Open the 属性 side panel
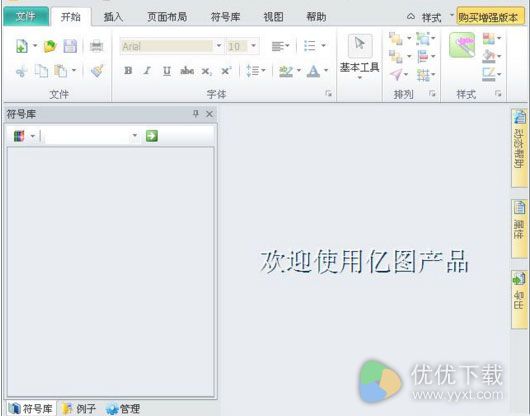This screenshot has height=416, width=530. point(519,229)
